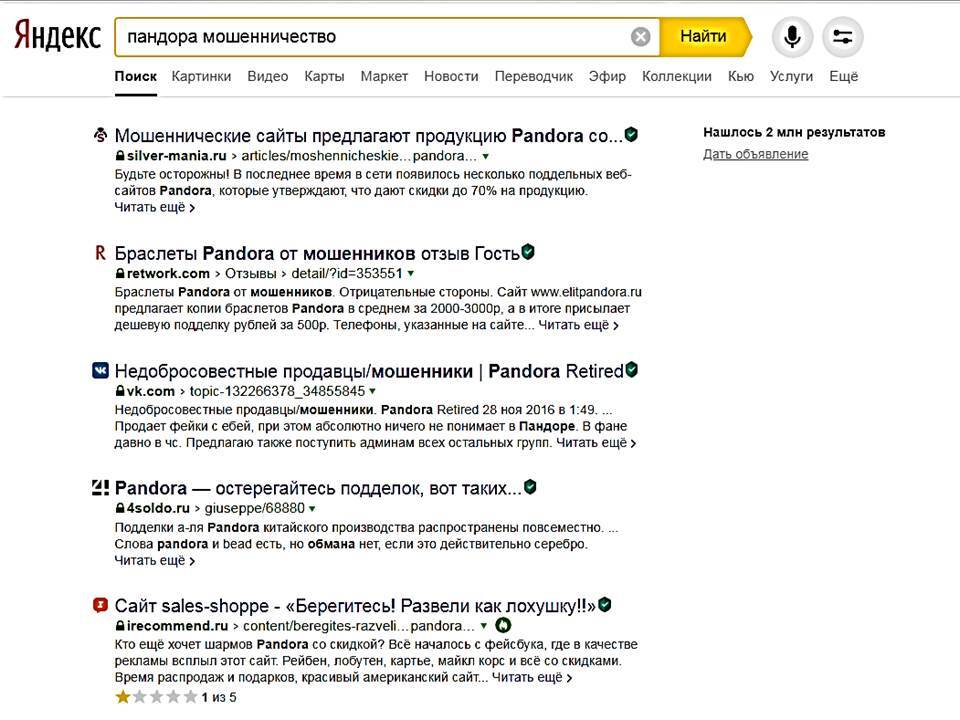Image resolution: width=960 pixels, height=720 pixels.
Task: Click the one-star rating under irecommend result
Action: [x=123, y=697]
